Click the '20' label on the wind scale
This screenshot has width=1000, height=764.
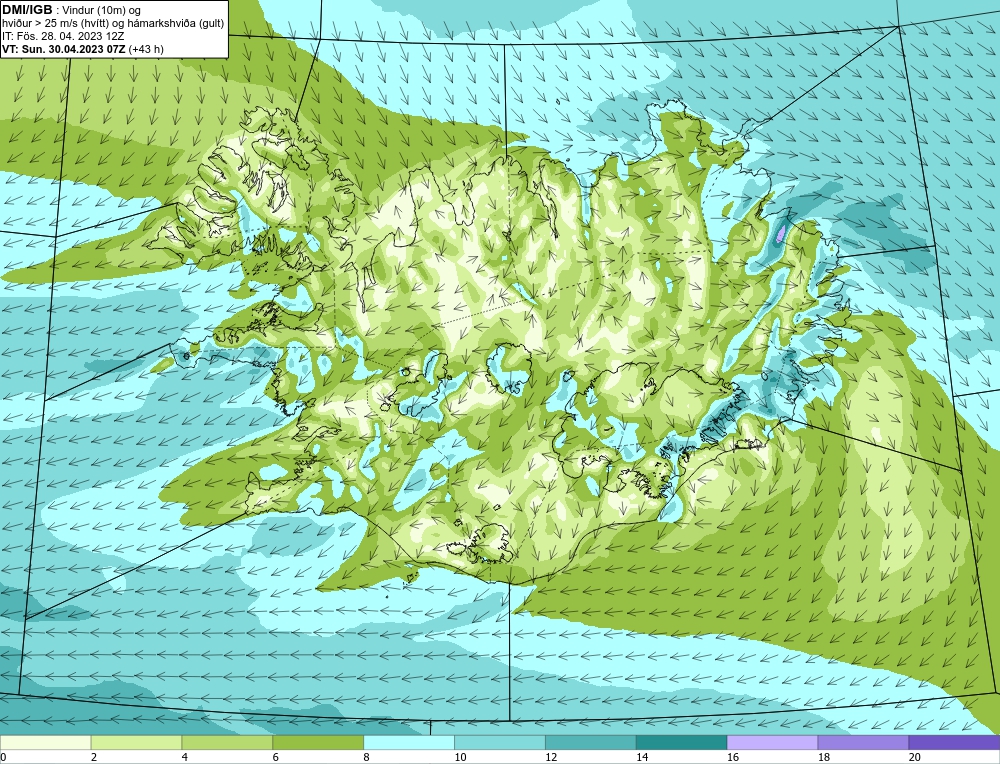pyautogui.click(x=915, y=757)
